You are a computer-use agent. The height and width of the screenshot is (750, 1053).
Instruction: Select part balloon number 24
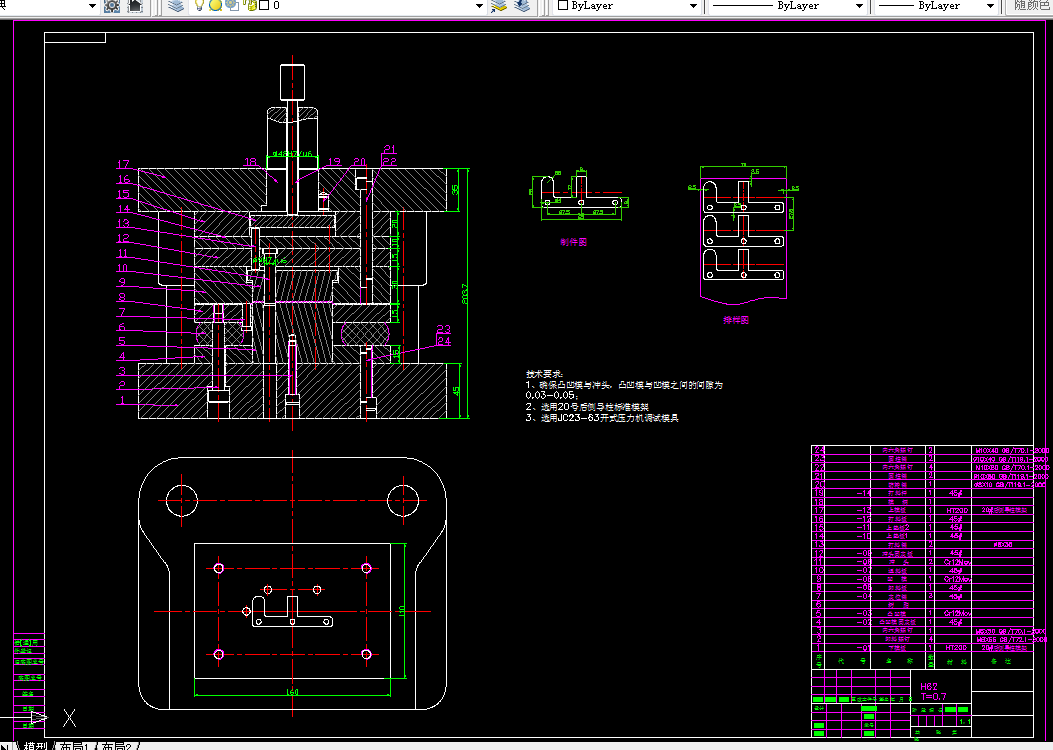pos(444,341)
